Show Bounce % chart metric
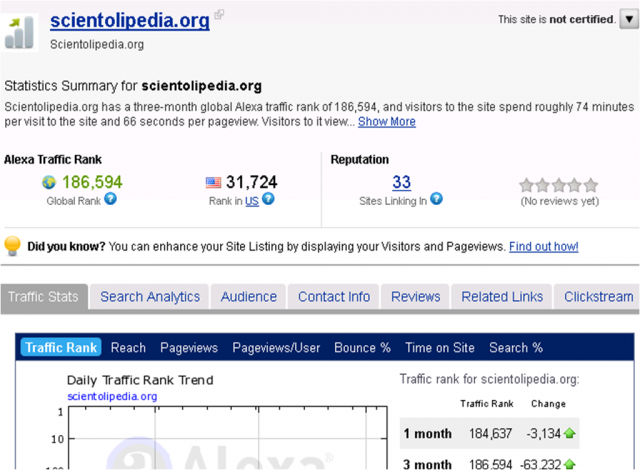Viewport: 640px width, 470px height. point(362,348)
